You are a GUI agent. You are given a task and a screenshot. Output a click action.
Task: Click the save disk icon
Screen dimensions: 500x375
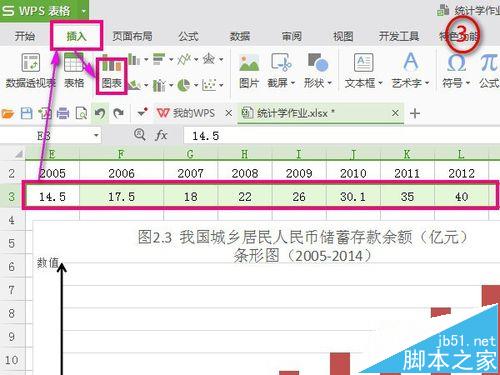tap(27, 114)
